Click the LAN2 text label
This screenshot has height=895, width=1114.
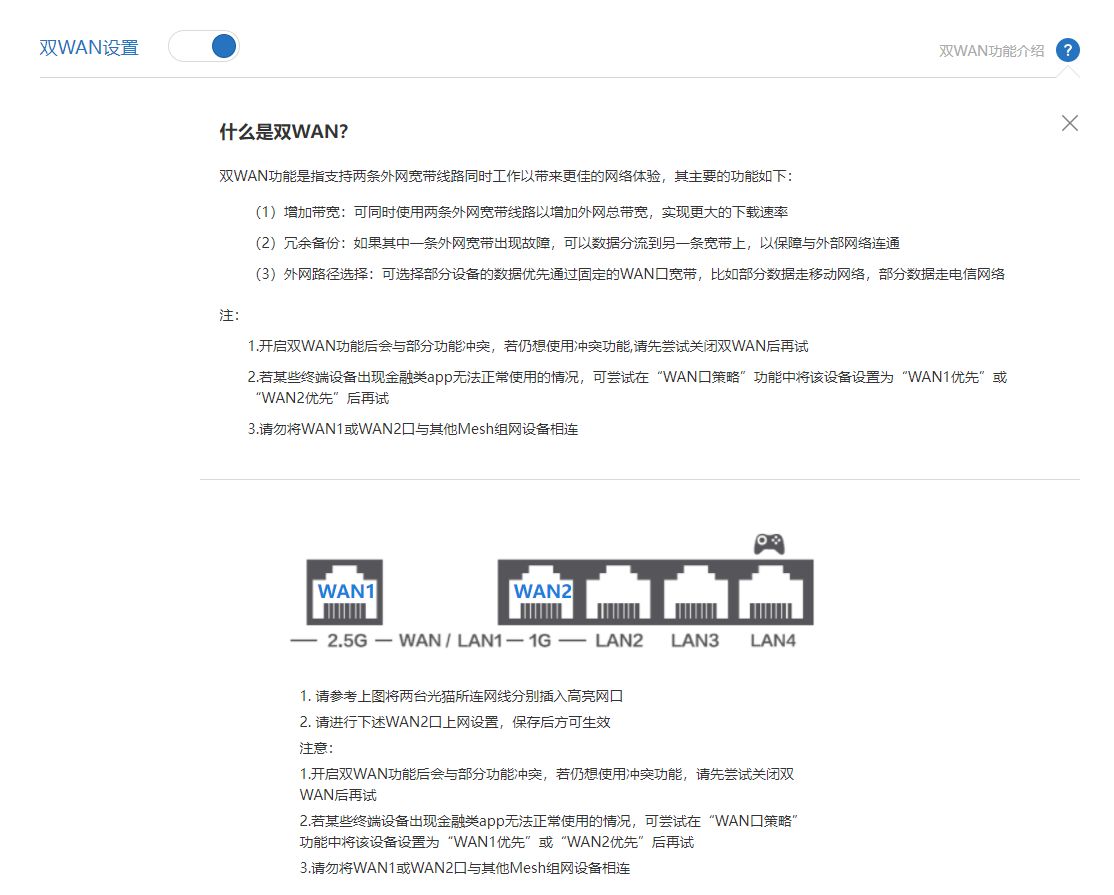tap(619, 641)
